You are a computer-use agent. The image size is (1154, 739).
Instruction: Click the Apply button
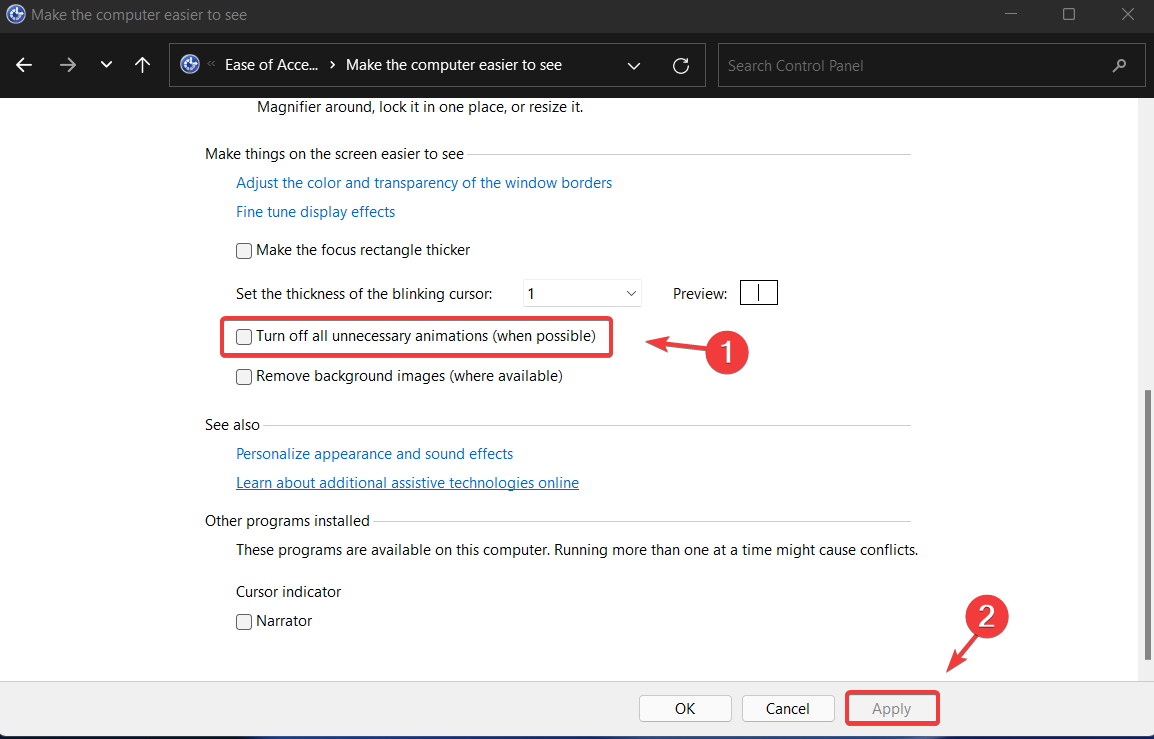[x=891, y=708]
